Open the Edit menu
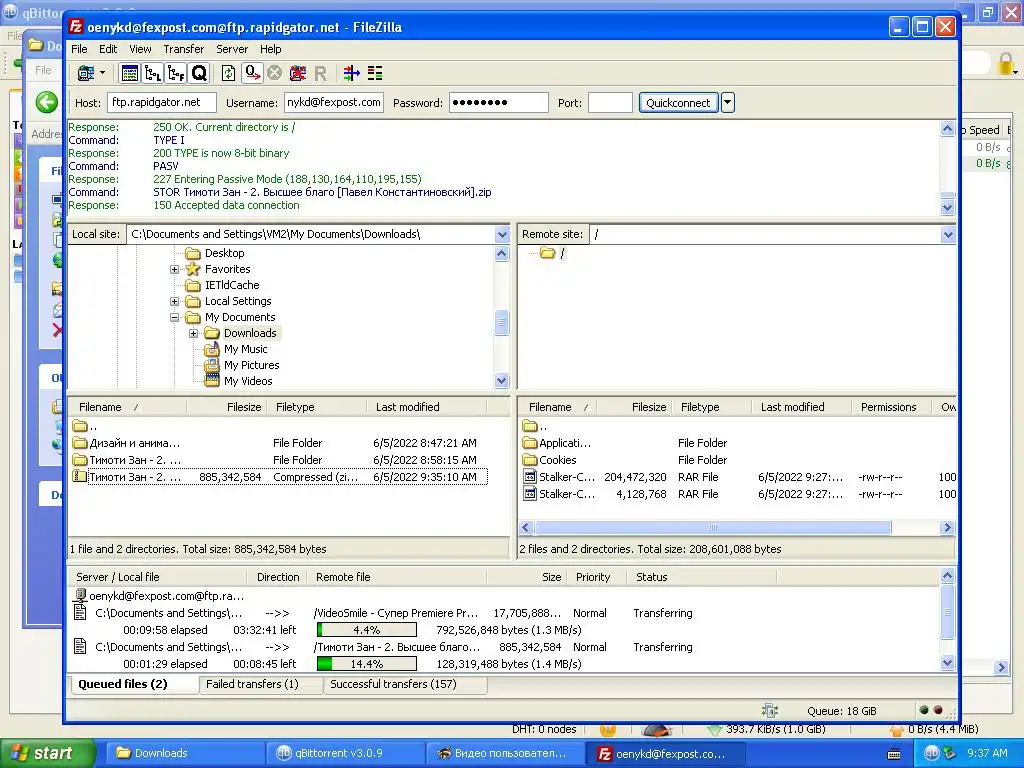 (108, 49)
